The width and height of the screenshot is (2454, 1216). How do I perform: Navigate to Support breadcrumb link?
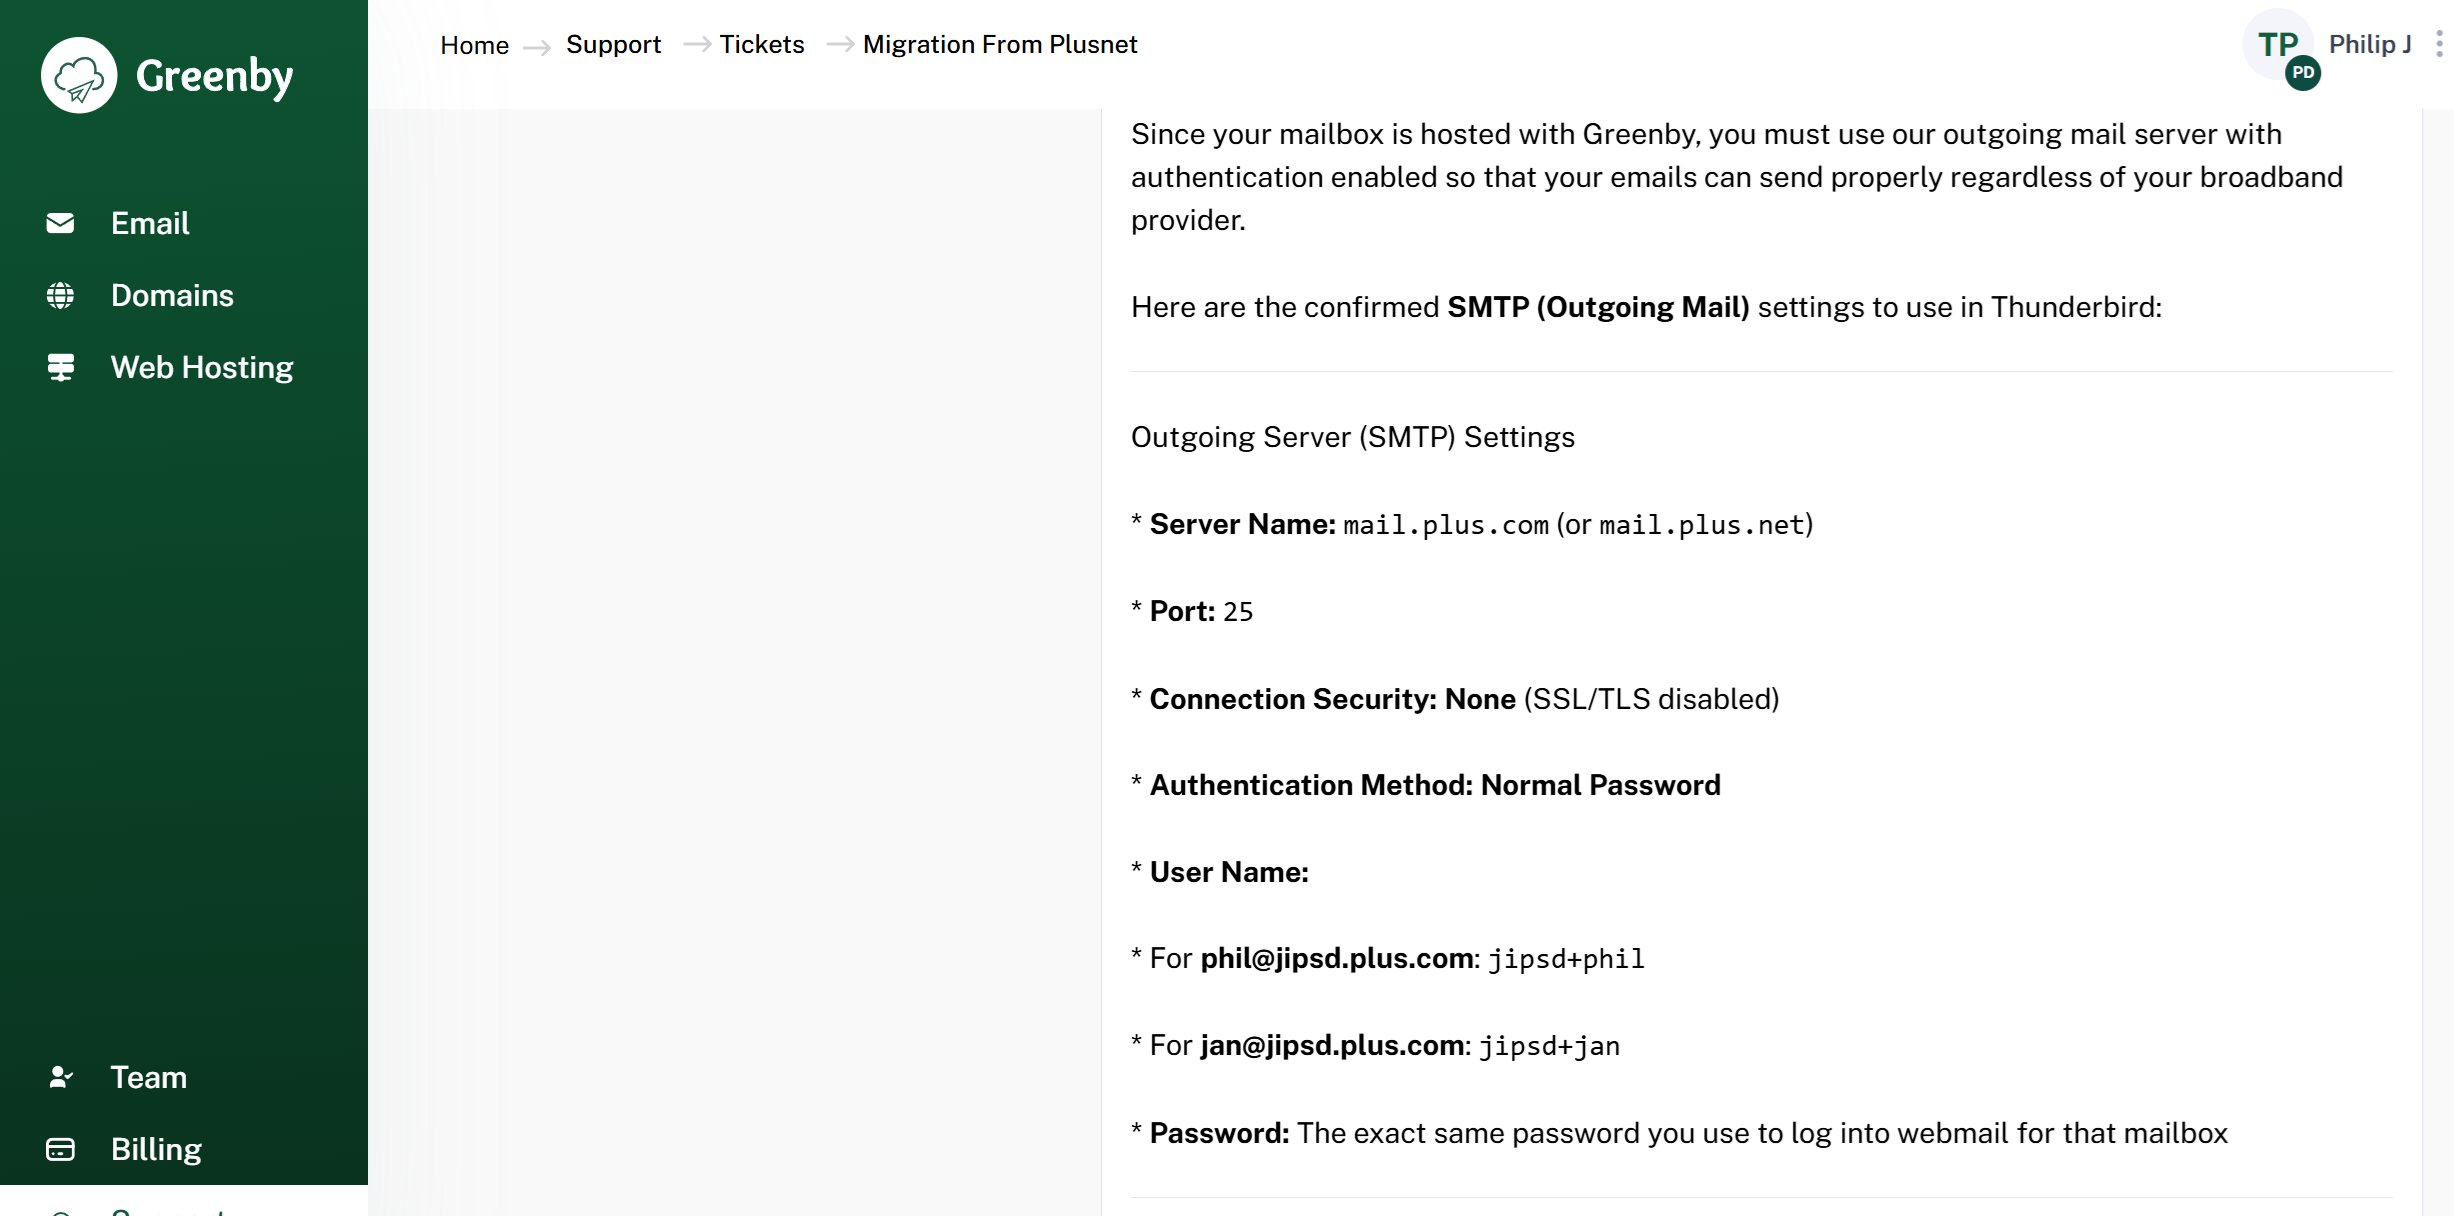pyautogui.click(x=613, y=44)
